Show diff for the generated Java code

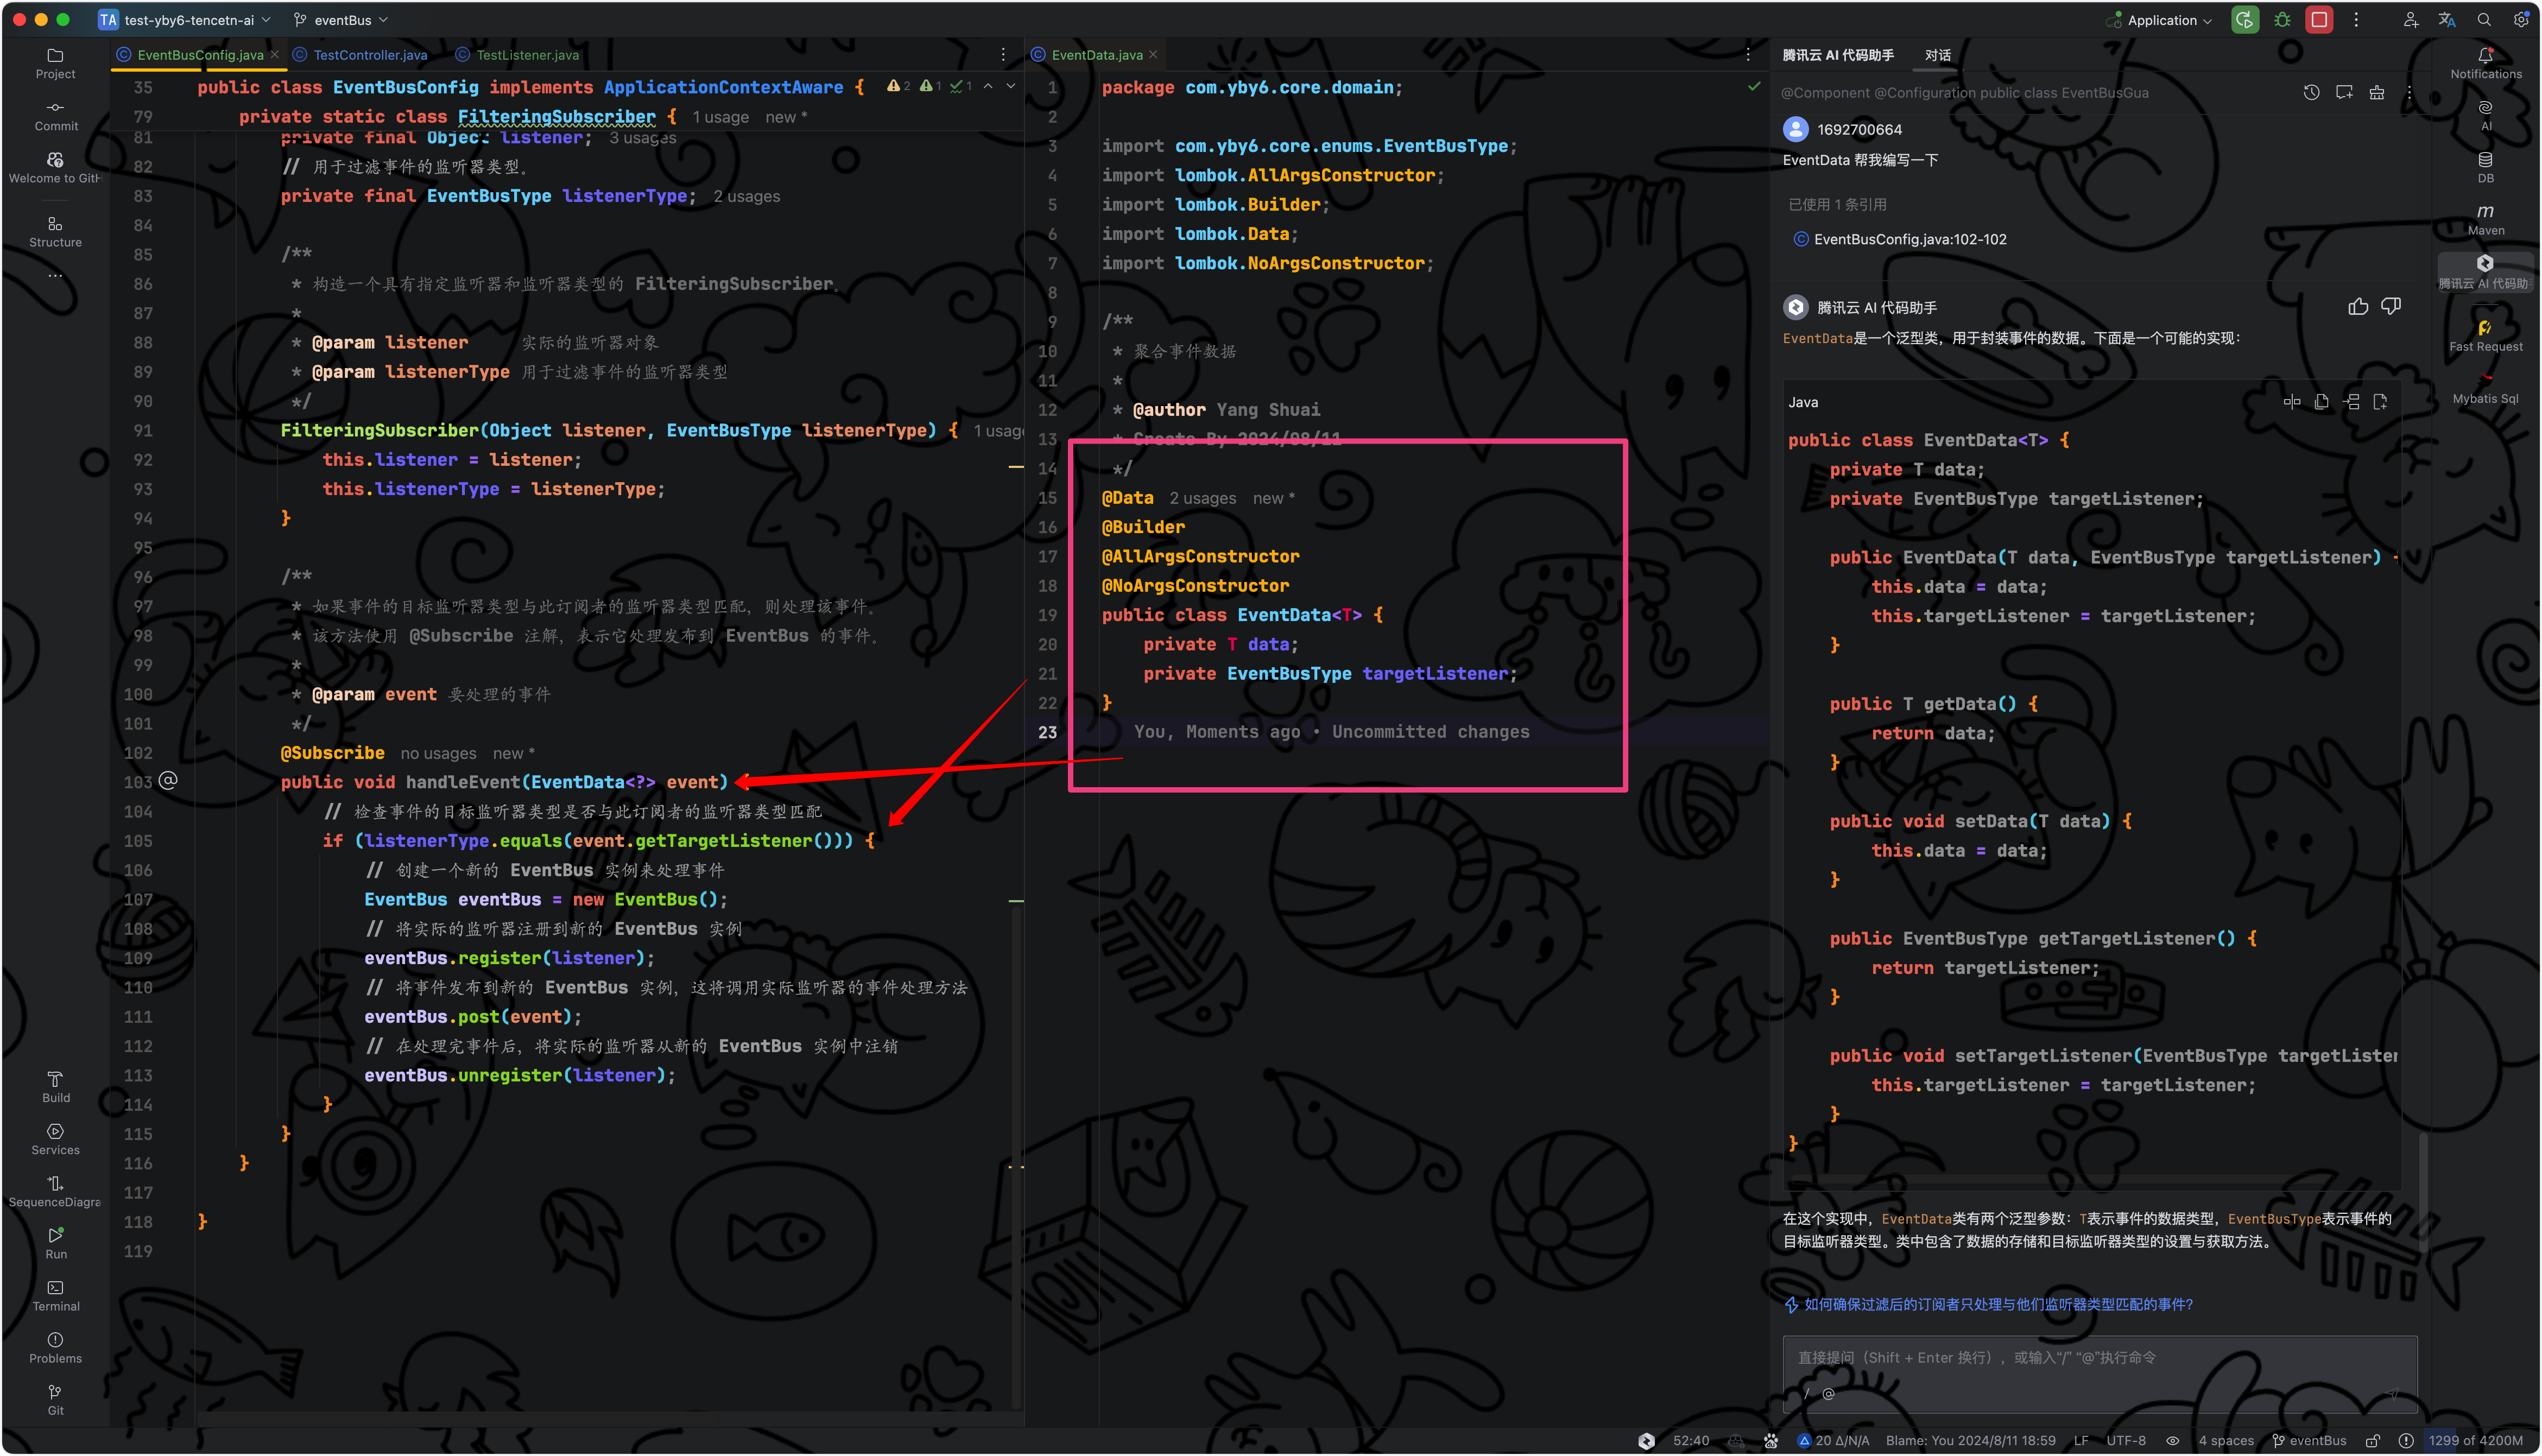(x=2291, y=402)
